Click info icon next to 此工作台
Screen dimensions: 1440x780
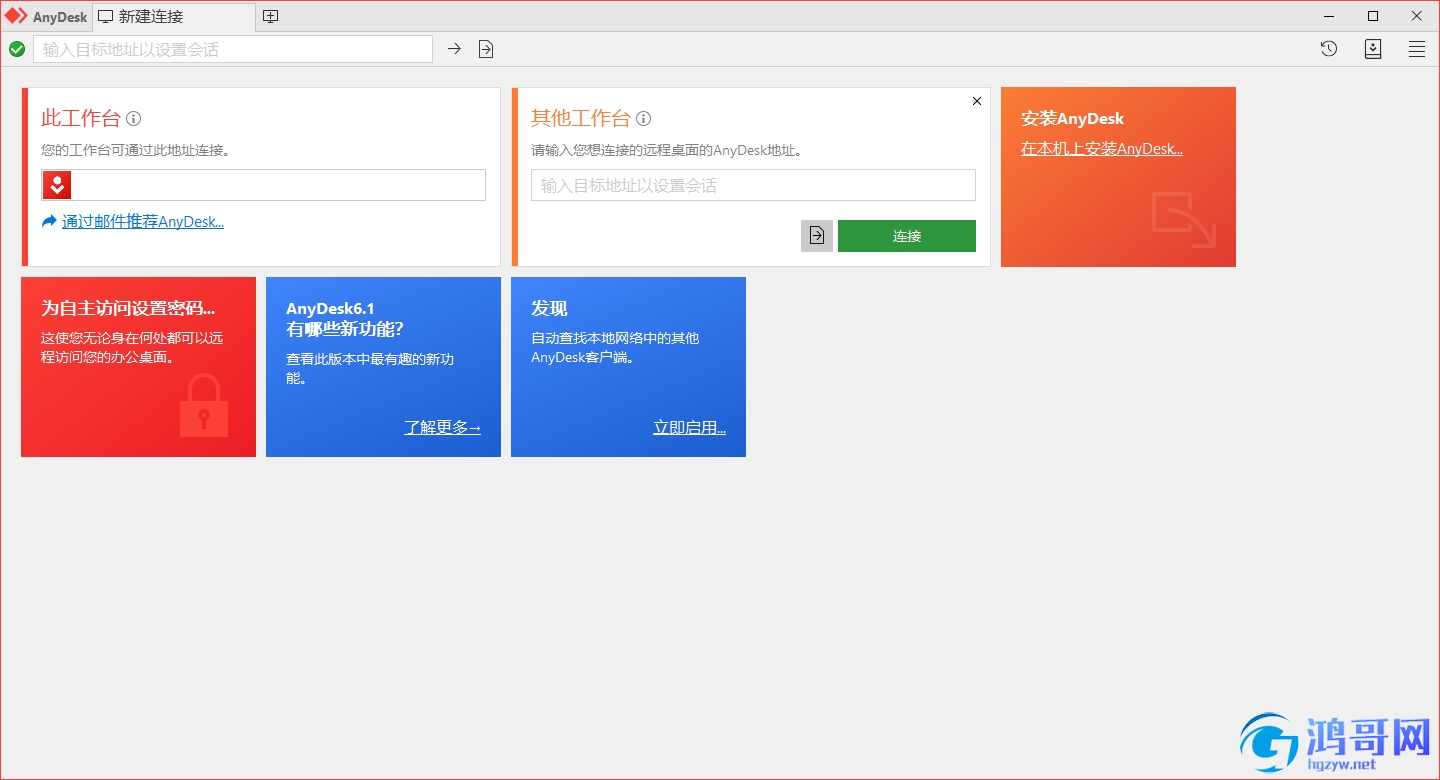click(134, 119)
